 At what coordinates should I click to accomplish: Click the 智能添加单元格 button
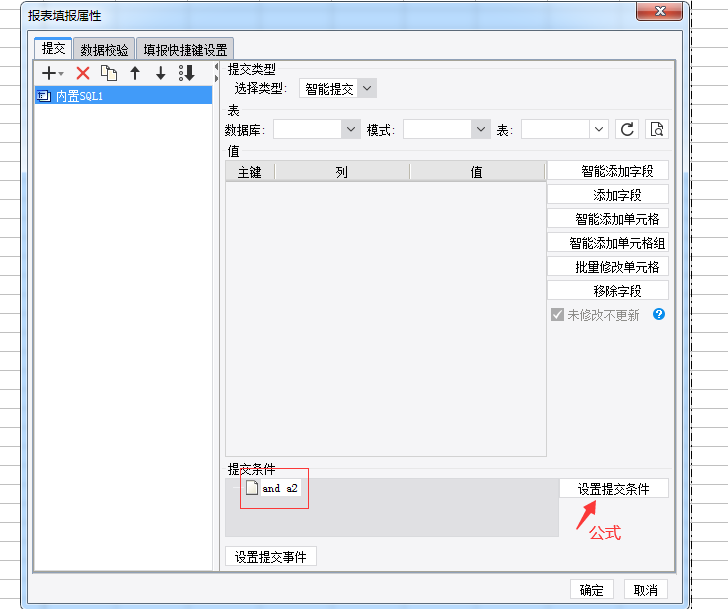pos(608,219)
